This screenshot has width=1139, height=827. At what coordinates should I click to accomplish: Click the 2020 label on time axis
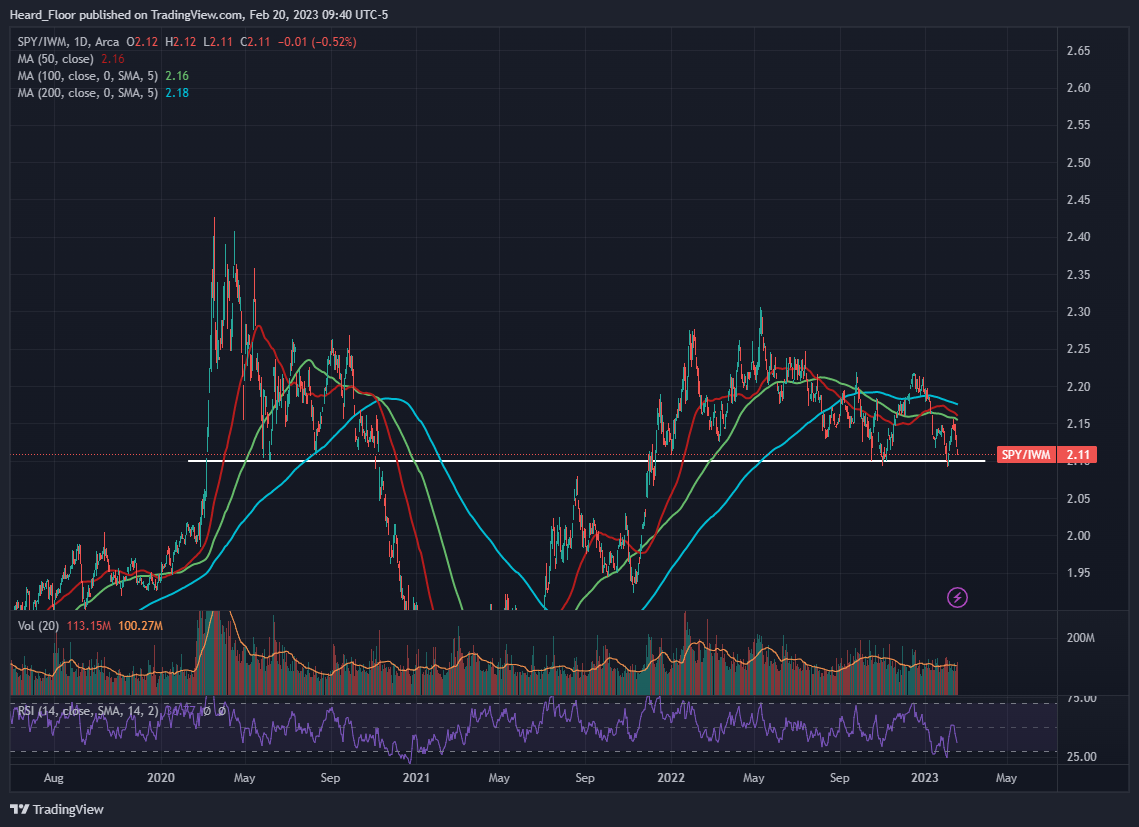[161, 778]
